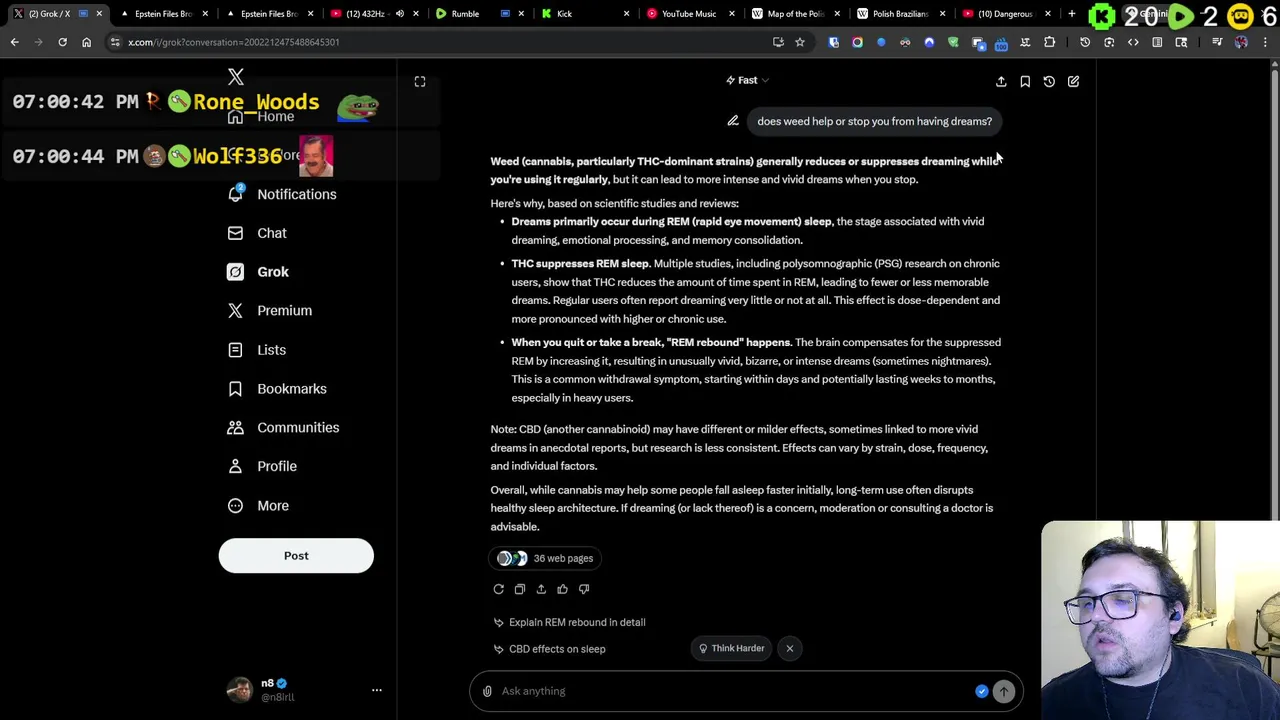Viewport: 1280px width, 720px height.
Task: Edit the weed and dreams prompt
Action: (x=733, y=121)
